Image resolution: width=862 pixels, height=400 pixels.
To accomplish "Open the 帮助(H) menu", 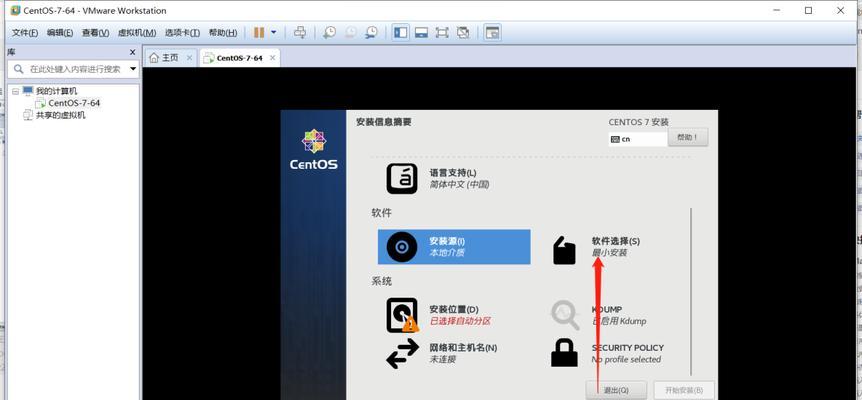I will pyautogui.click(x=223, y=33).
